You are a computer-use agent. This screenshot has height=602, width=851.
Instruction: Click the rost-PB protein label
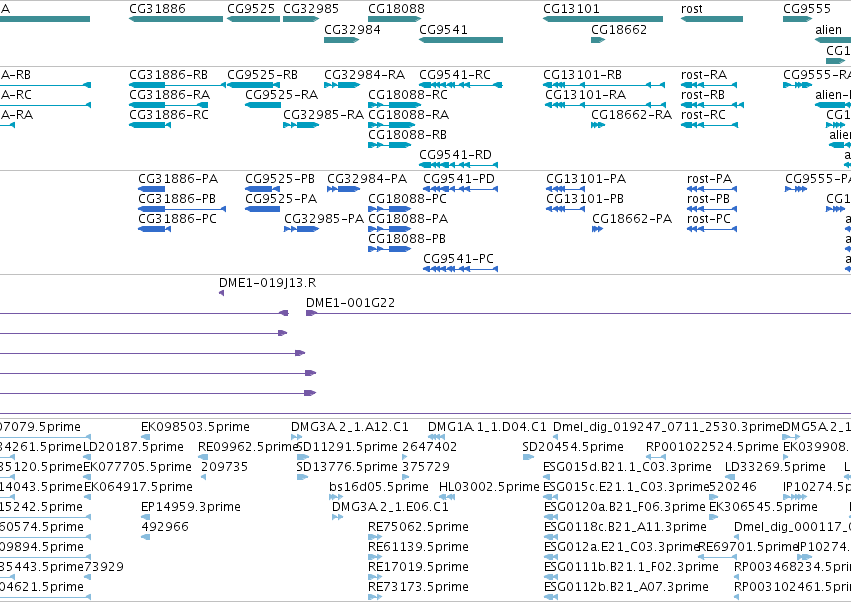[x=709, y=199]
